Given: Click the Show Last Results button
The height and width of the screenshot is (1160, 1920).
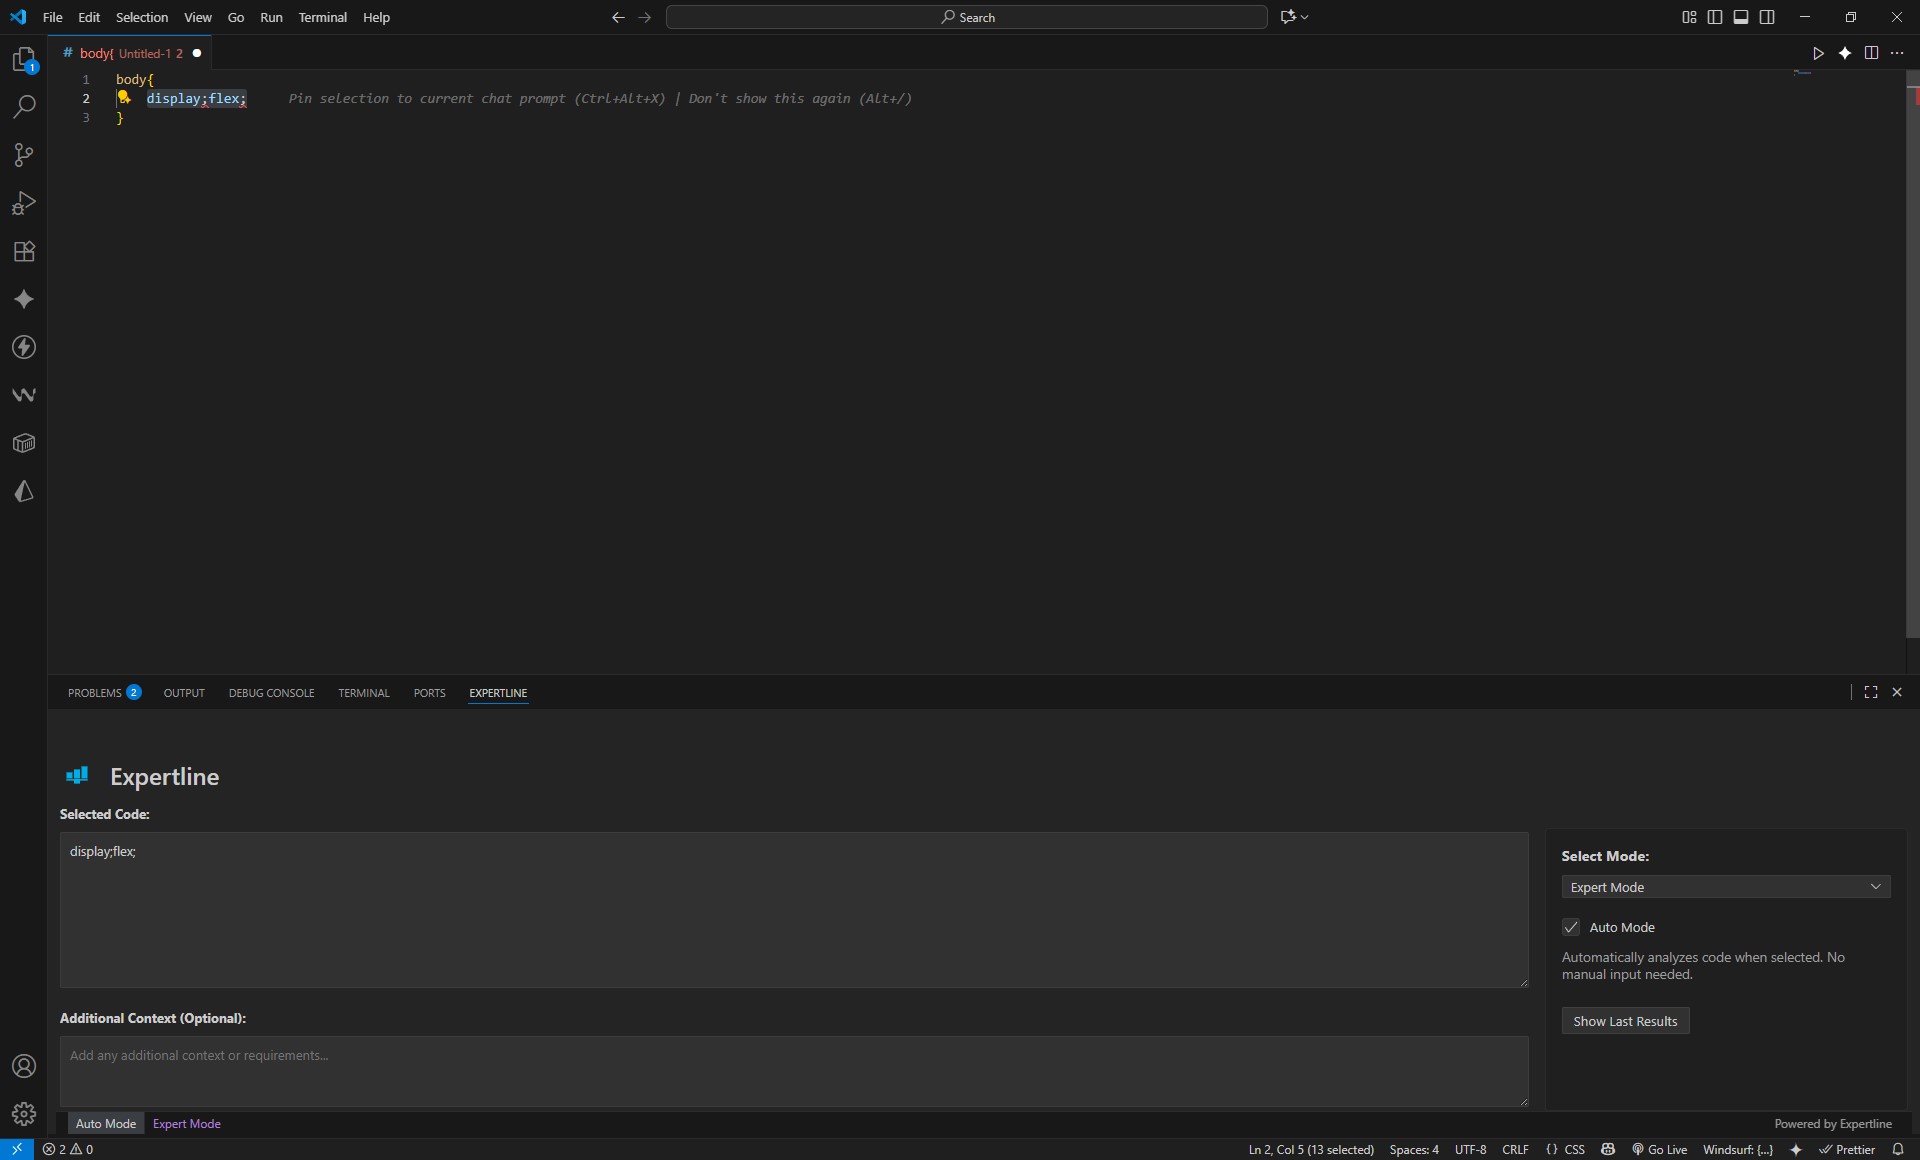Looking at the screenshot, I should pyautogui.click(x=1625, y=1021).
